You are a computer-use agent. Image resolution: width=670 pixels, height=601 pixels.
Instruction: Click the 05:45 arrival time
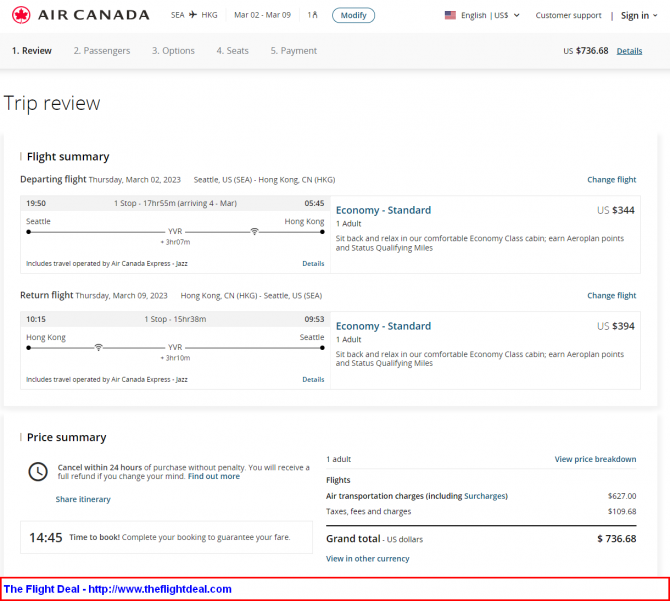click(314, 203)
